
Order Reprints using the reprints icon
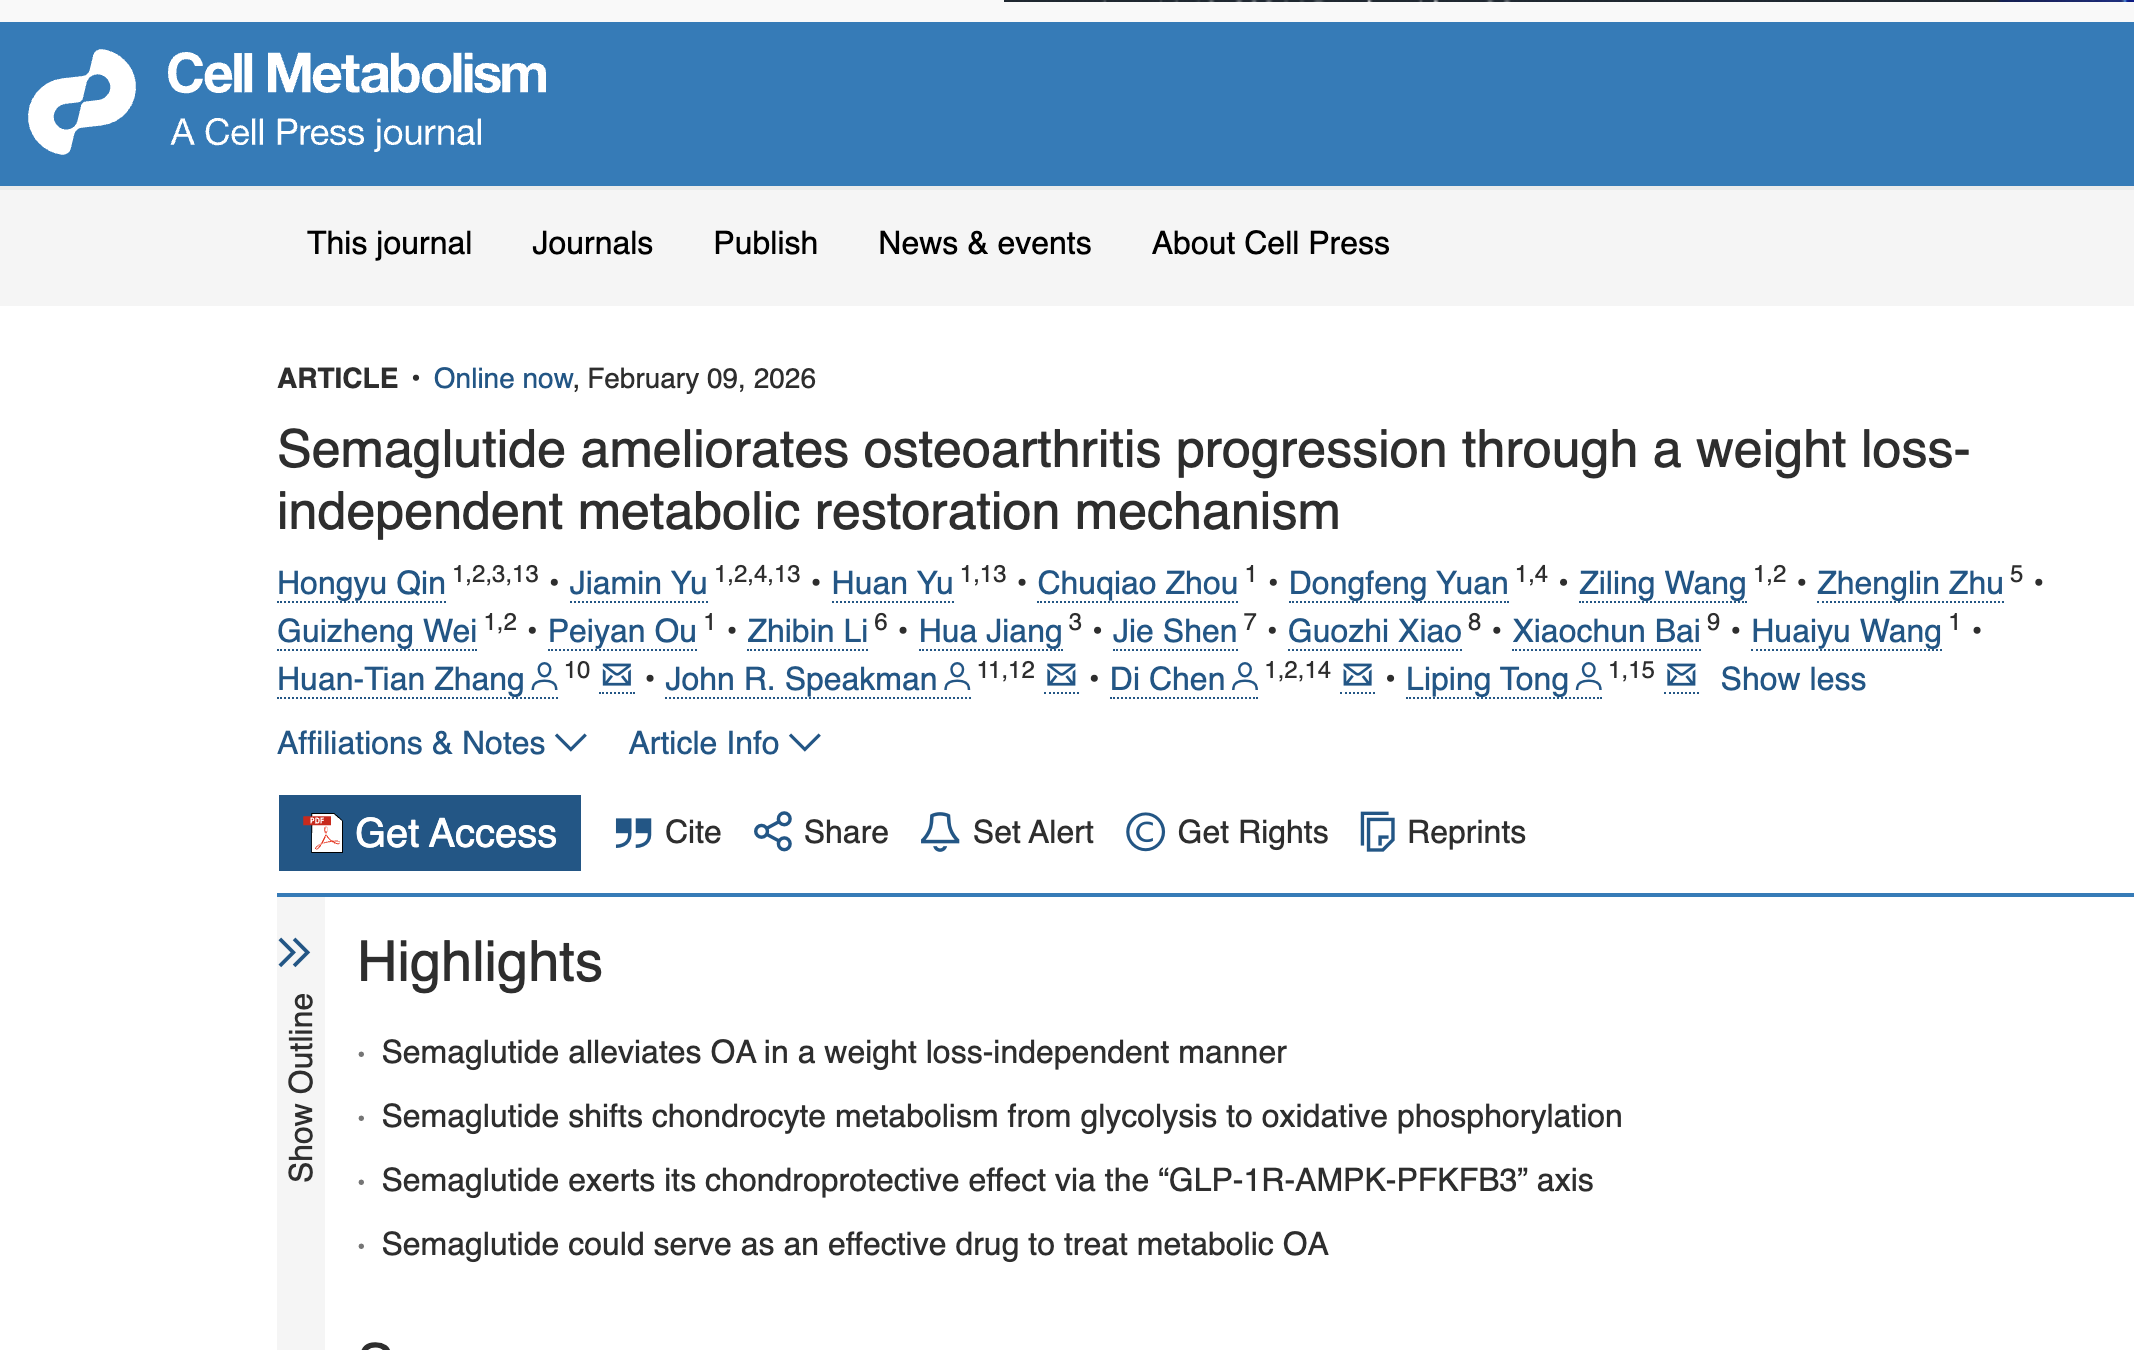click(x=1378, y=832)
